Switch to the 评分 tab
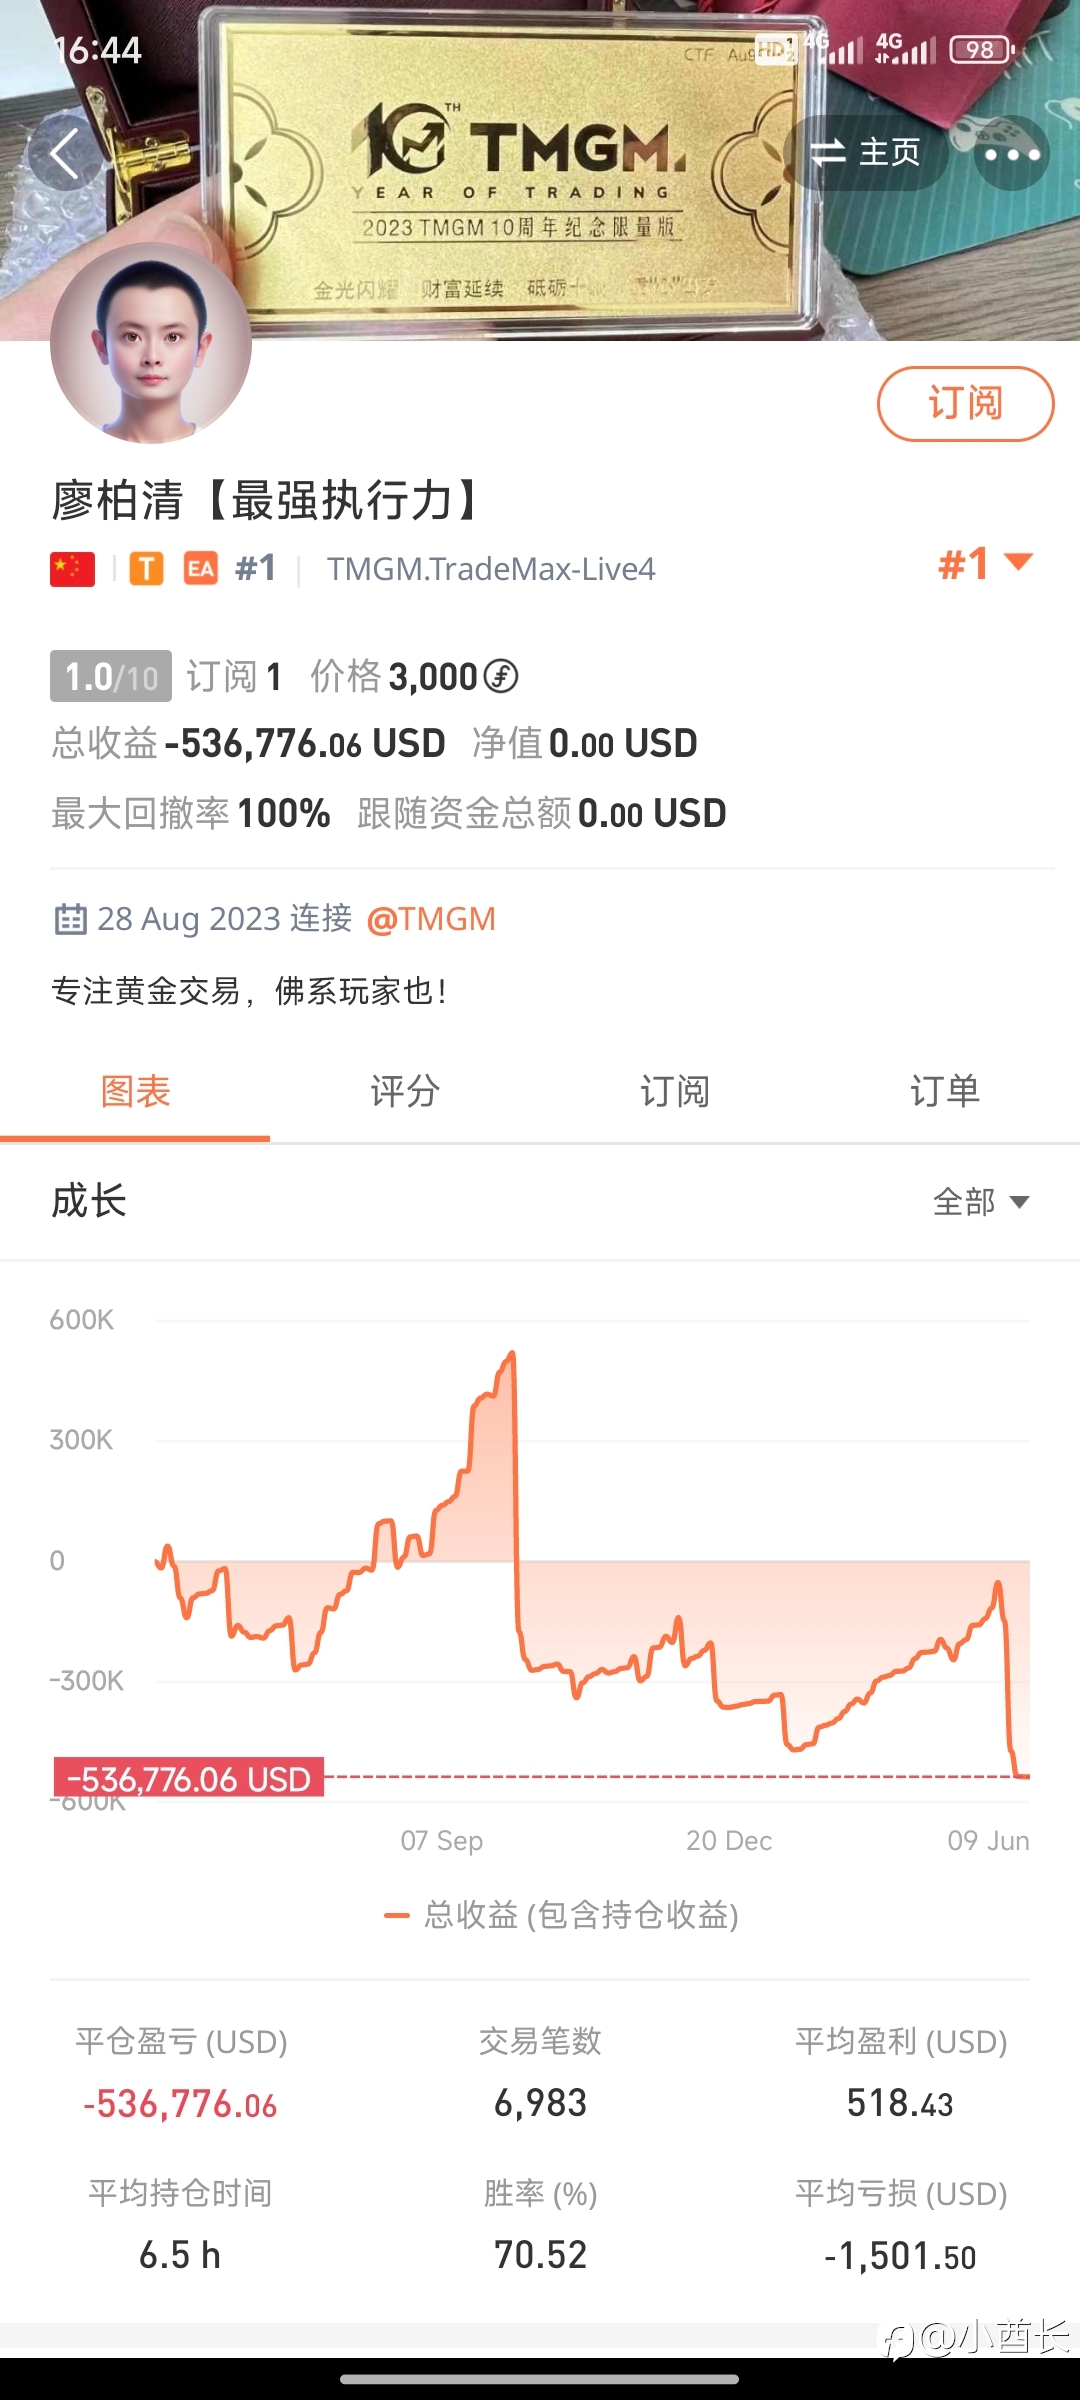 405,1092
